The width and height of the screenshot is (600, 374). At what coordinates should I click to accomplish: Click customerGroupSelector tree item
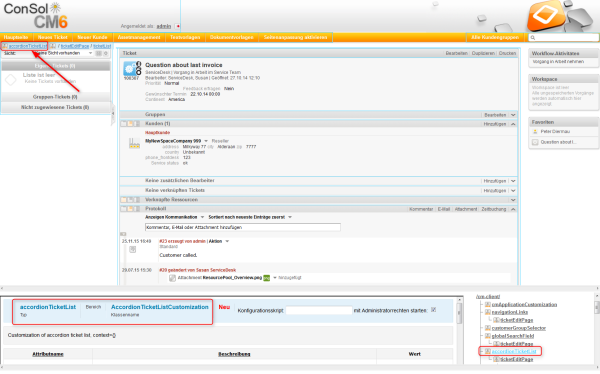(x=518, y=328)
